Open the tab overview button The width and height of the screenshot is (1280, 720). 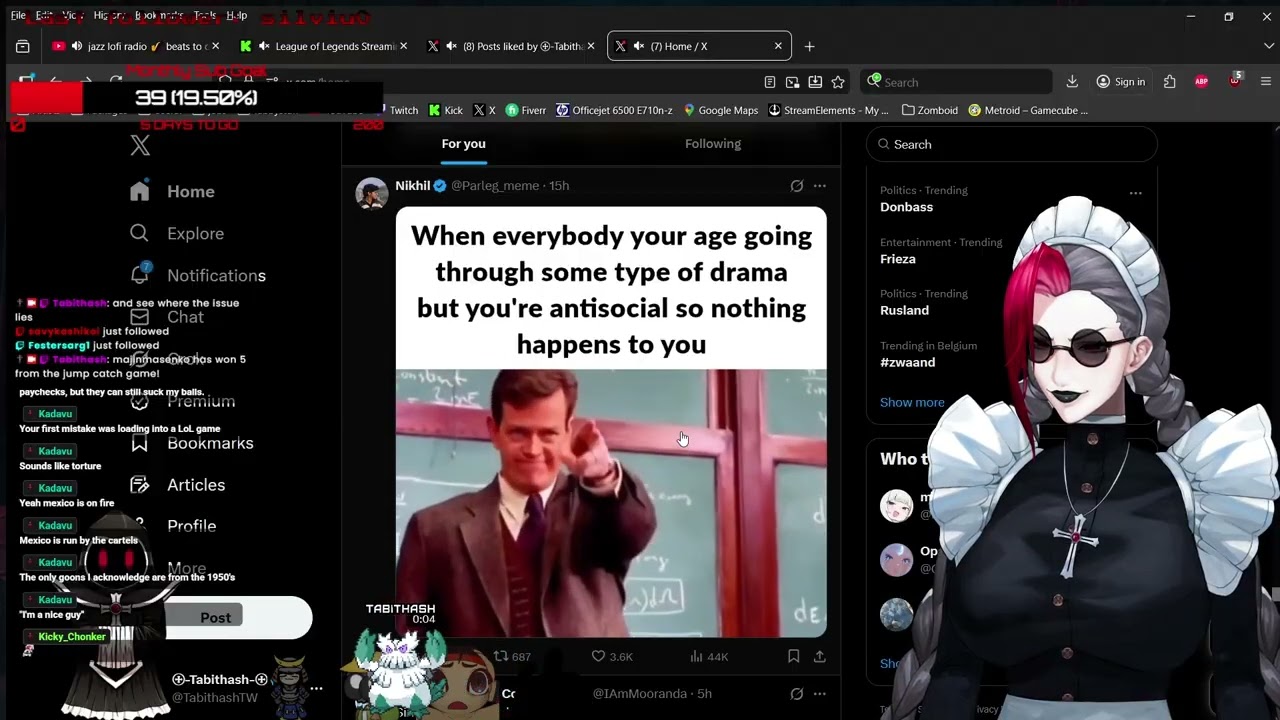tap(23, 46)
